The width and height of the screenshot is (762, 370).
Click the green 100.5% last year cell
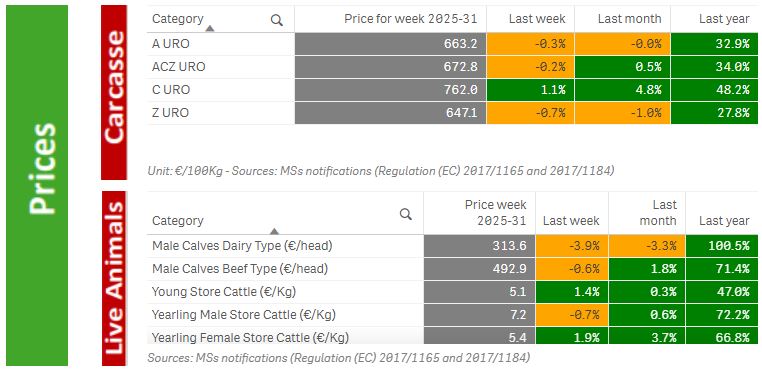[x=722, y=246]
